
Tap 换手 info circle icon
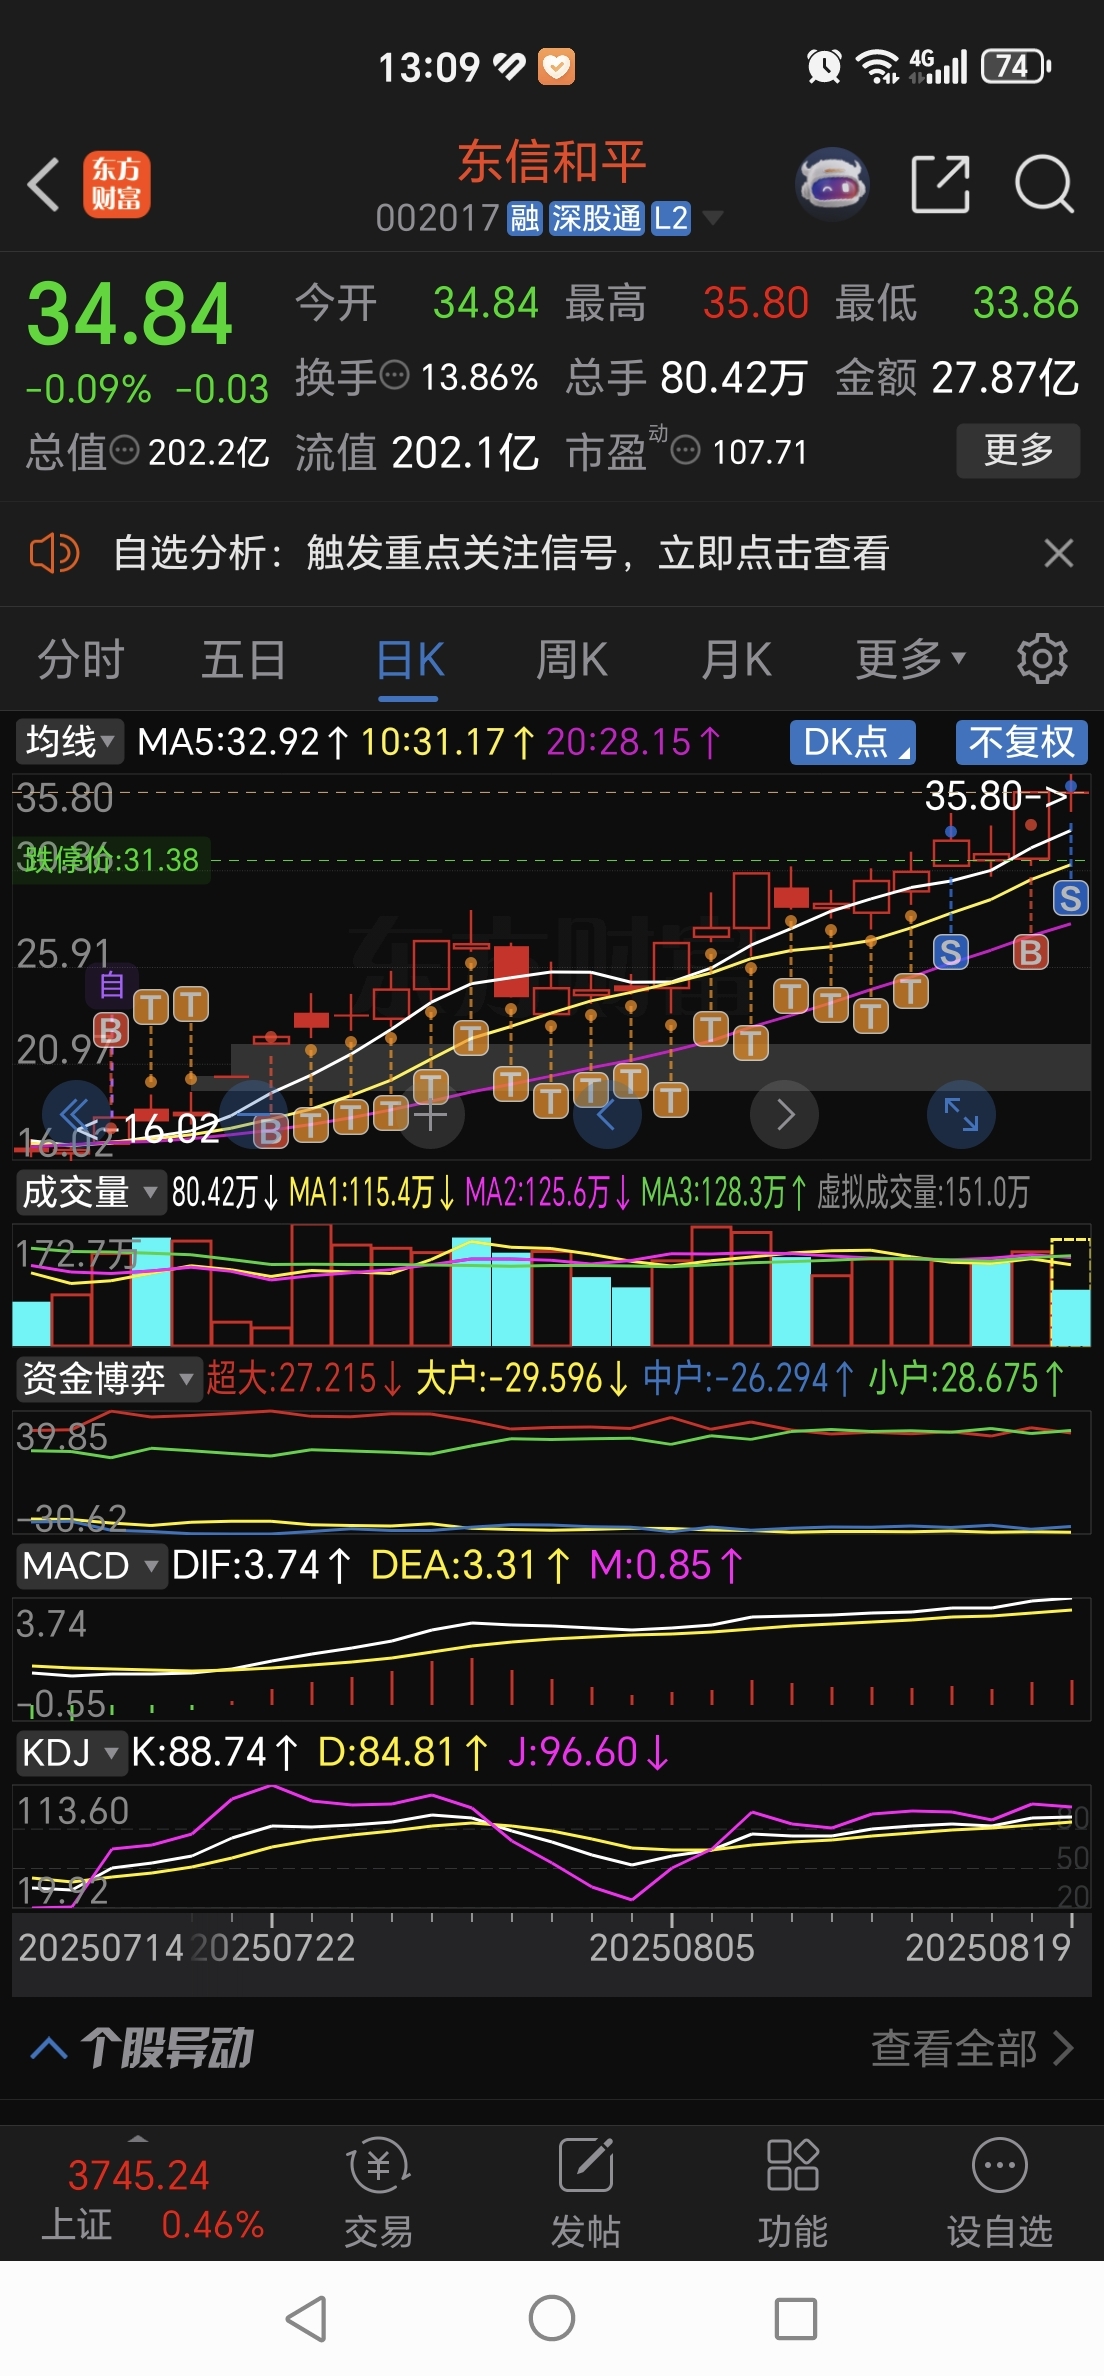[396, 375]
